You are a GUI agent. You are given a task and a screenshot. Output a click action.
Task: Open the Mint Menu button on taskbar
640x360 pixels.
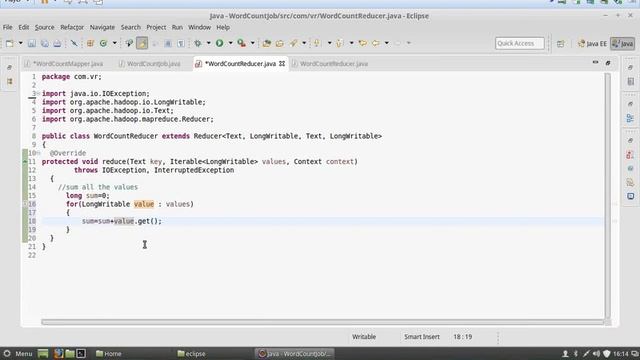click(17, 353)
